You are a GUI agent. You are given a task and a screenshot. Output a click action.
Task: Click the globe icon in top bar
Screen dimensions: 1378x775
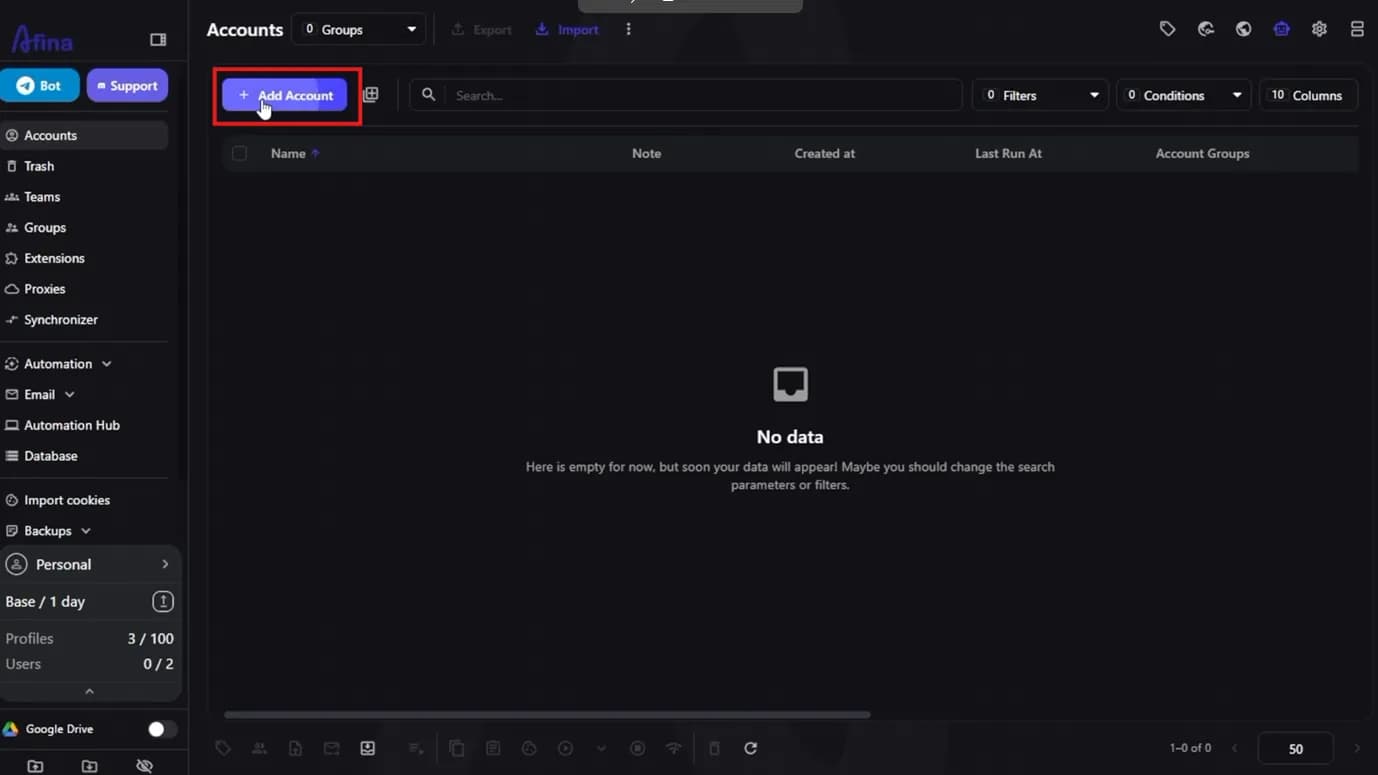[1243, 29]
